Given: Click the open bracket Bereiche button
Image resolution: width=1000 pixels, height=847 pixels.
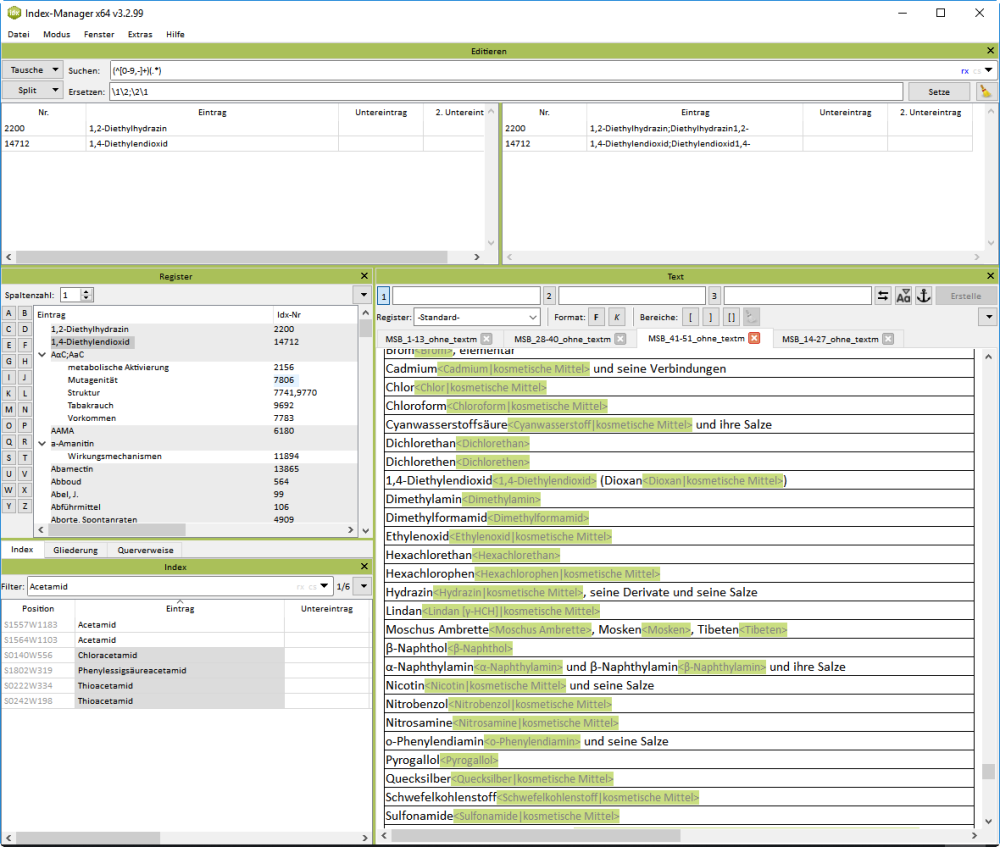Looking at the screenshot, I should (x=690, y=317).
